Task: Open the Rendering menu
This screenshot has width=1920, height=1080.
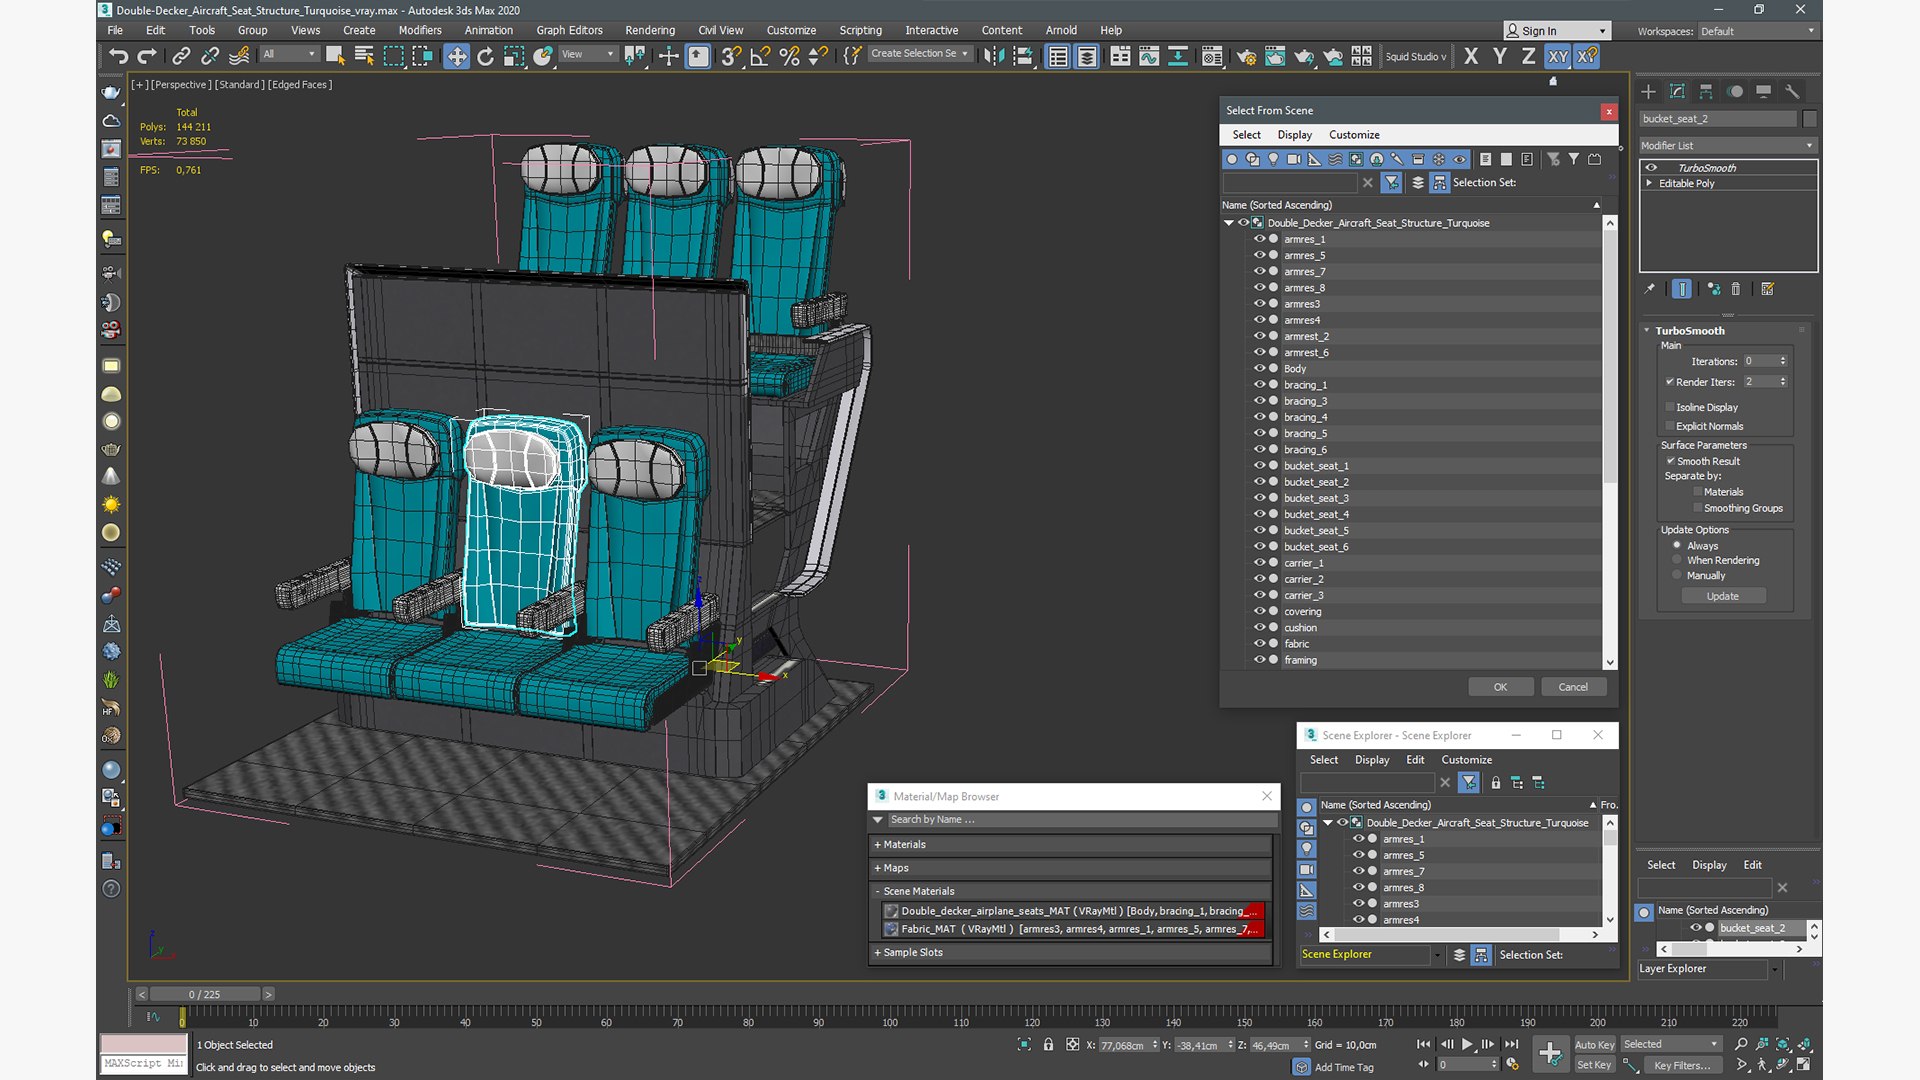Action: click(650, 30)
